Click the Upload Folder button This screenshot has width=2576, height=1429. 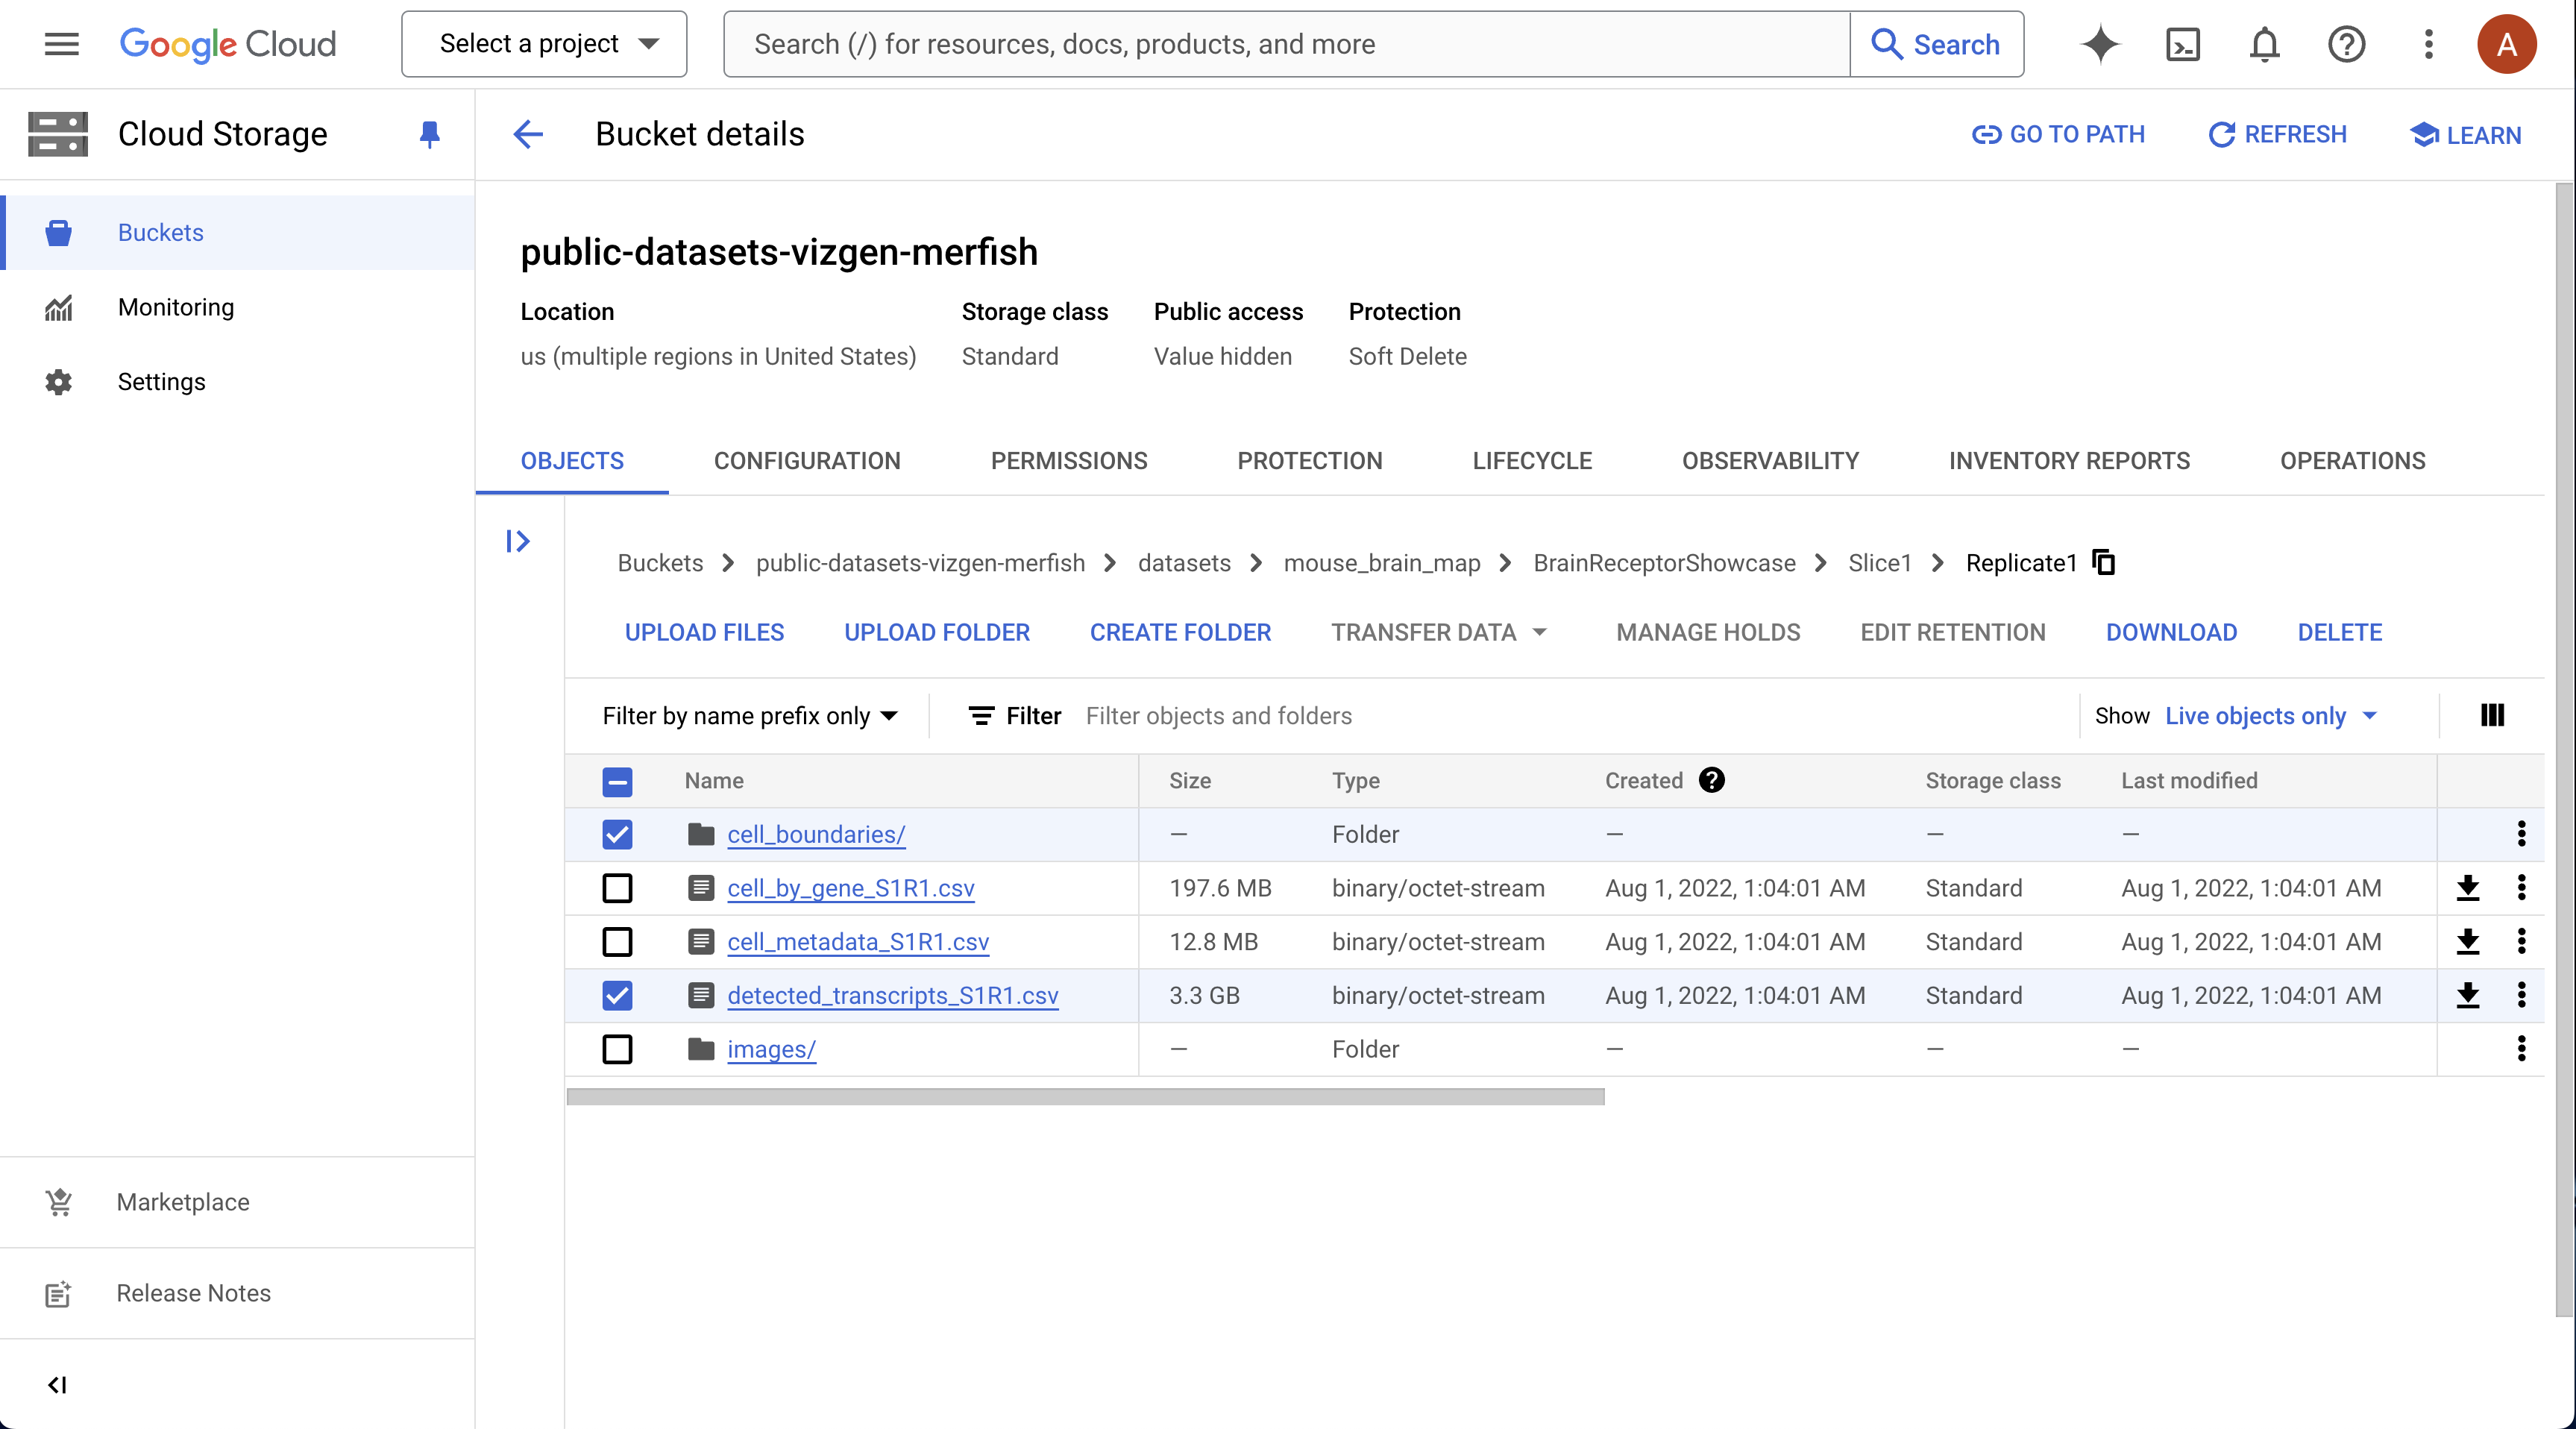point(937,632)
